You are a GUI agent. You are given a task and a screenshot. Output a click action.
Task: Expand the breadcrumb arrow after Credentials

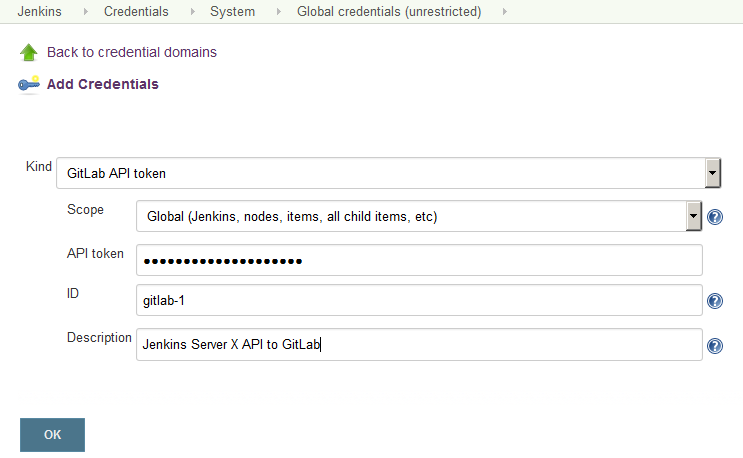pos(192,11)
